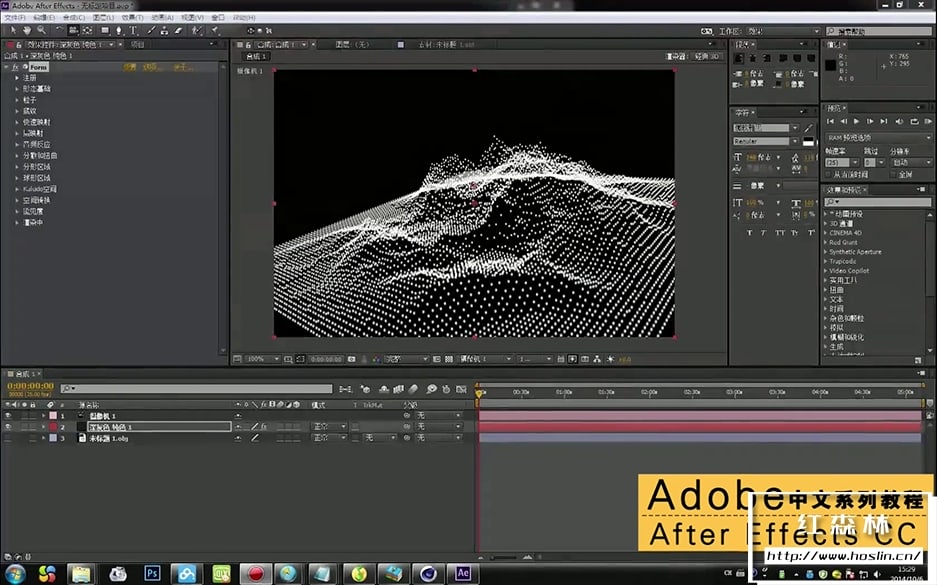Select the Rectangle shape tool
This screenshot has width=937, height=585.
[105, 30]
